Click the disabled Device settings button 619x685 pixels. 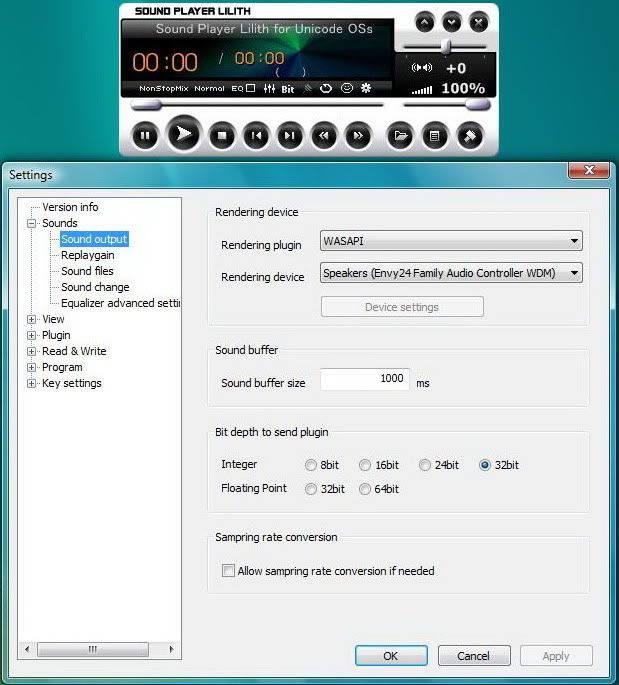pyautogui.click(x=402, y=307)
